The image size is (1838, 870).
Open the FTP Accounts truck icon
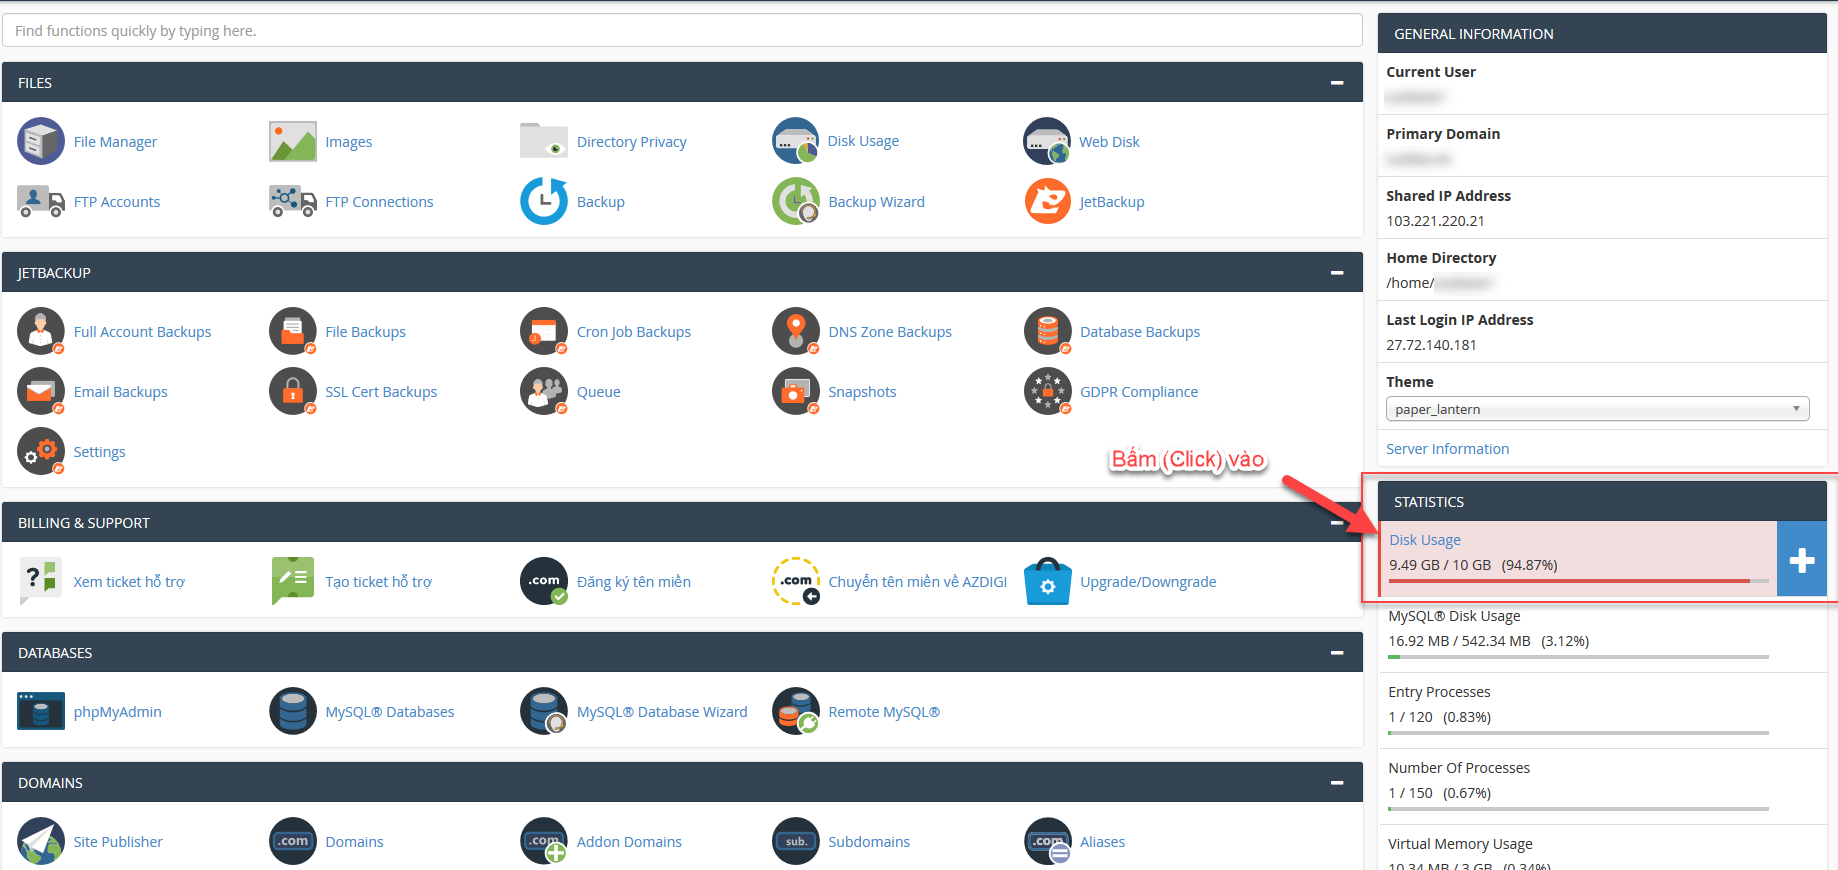(41, 201)
